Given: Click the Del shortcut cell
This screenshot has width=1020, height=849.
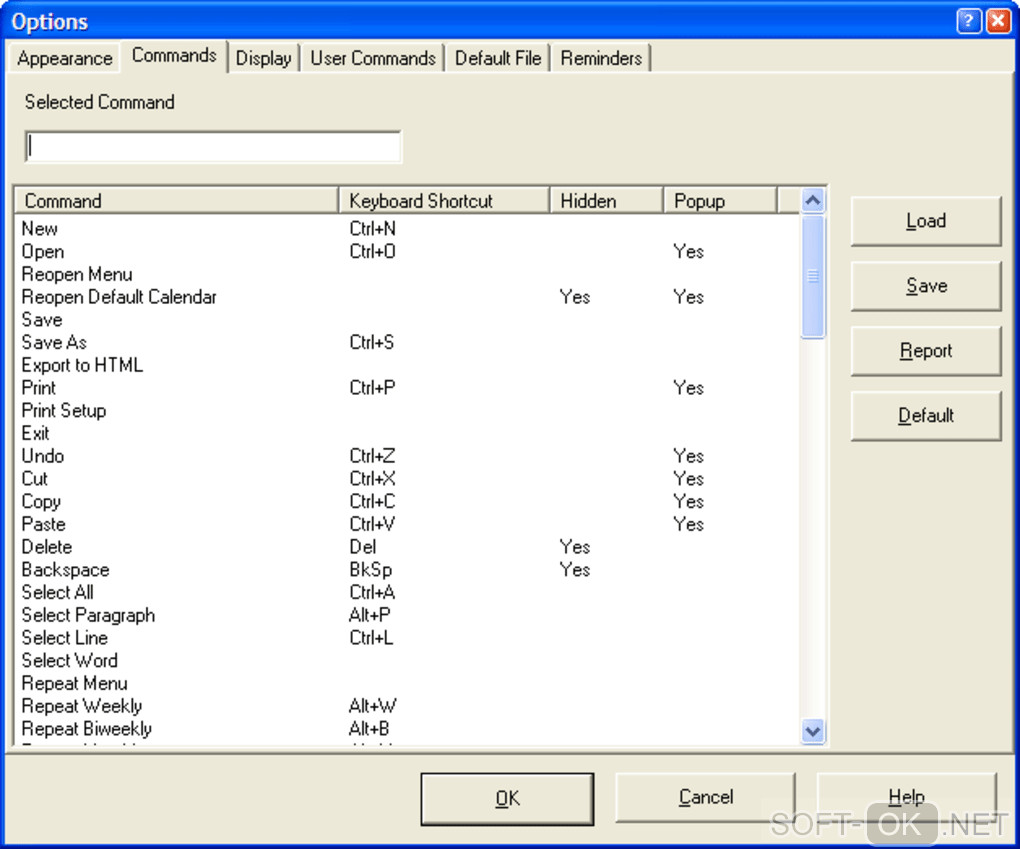Looking at the screenshot, I should [362, 548].
